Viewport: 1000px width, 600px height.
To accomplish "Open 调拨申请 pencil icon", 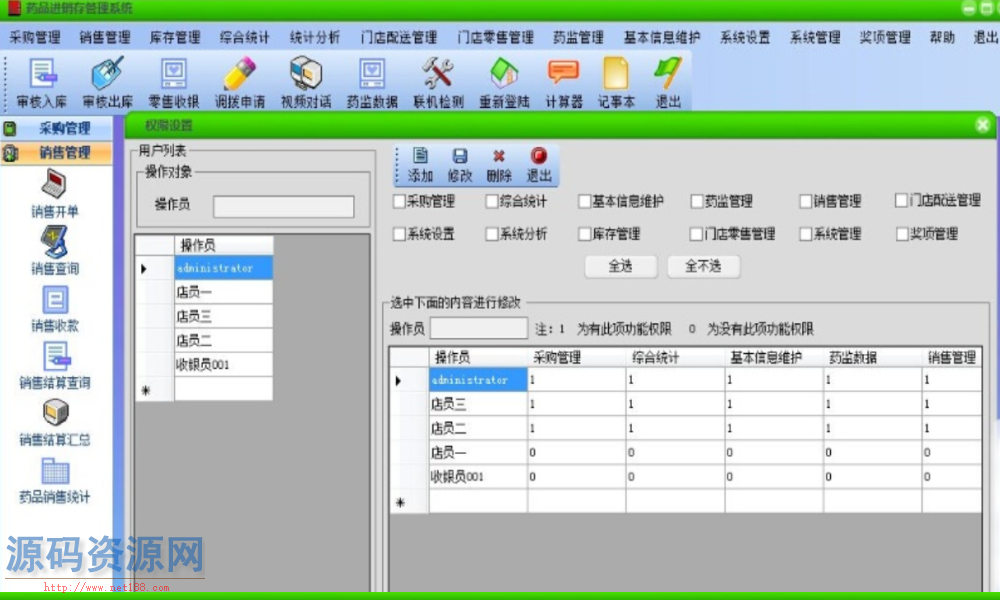I will pos(240,83).
